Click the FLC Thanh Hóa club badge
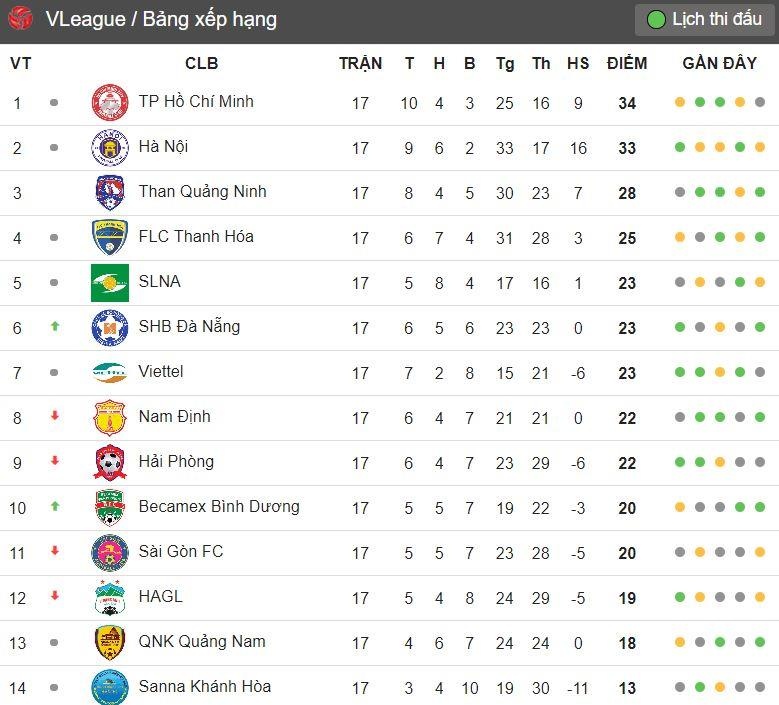The width and height of the screenshot is (779, 705). pyautogui.click(x=109, y=237)
